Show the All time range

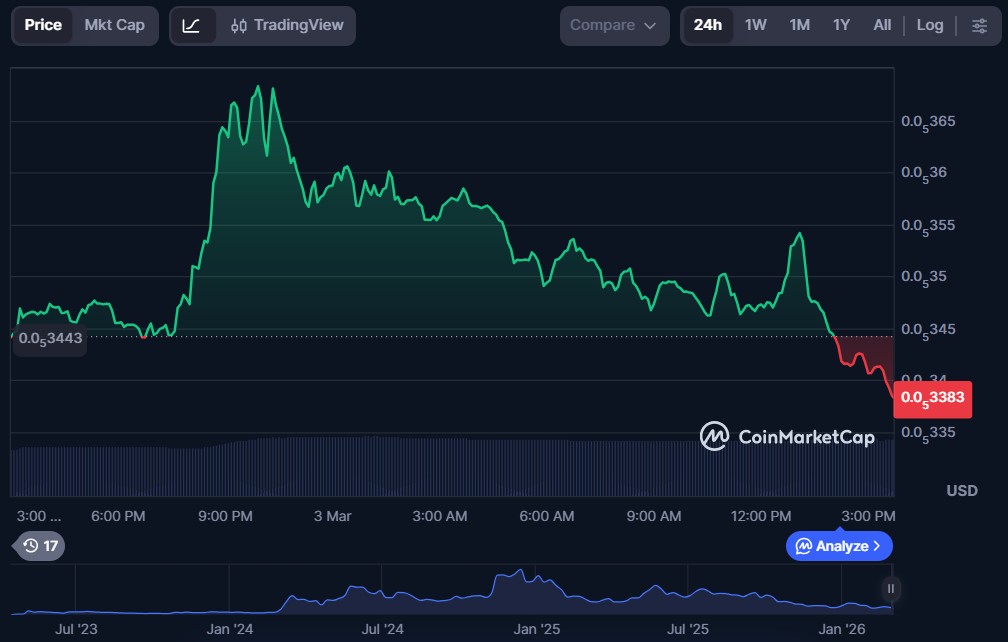881,25
